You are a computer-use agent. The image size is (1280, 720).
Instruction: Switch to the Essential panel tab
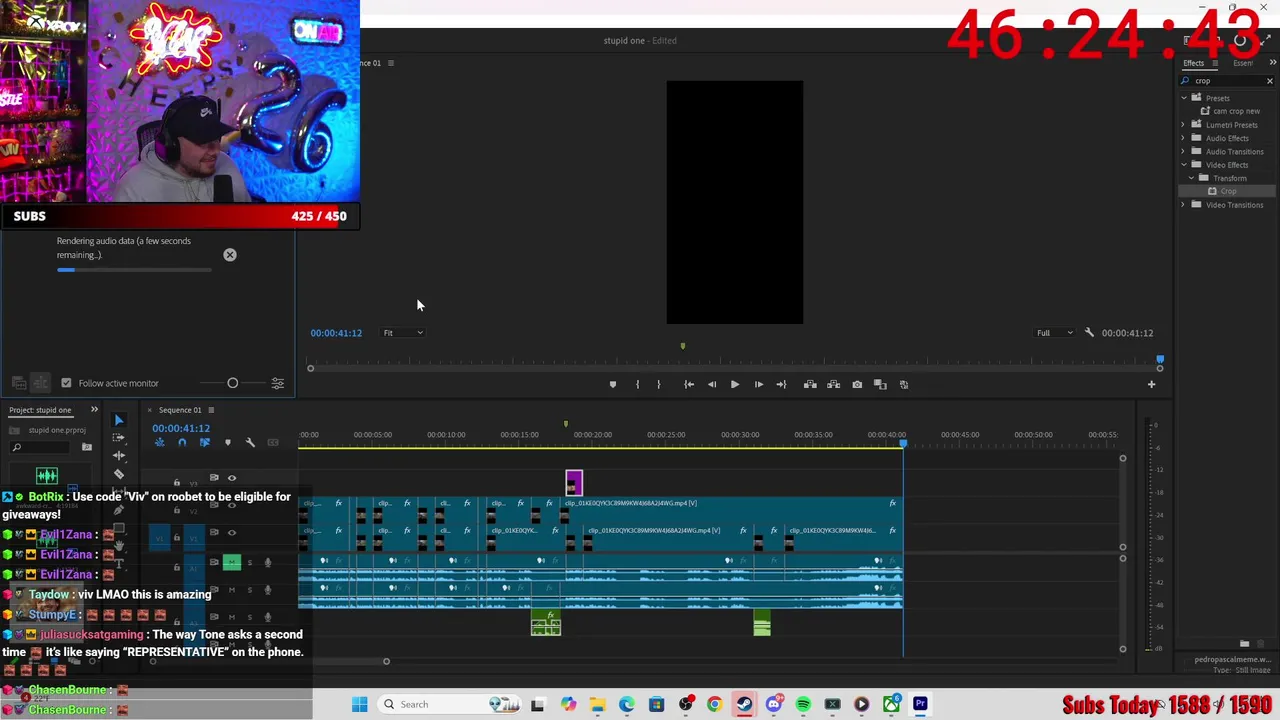tap(1243, 63)
